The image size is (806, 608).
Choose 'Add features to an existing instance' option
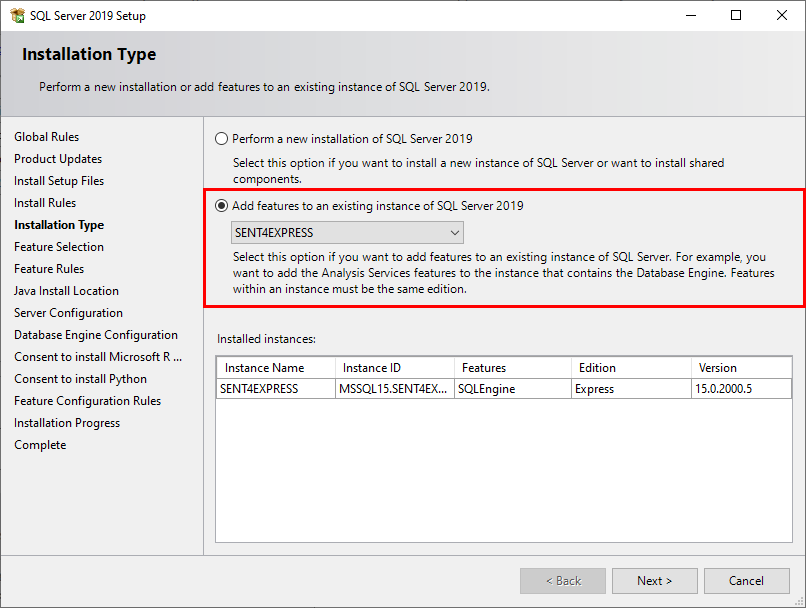(x=221, y=205)
